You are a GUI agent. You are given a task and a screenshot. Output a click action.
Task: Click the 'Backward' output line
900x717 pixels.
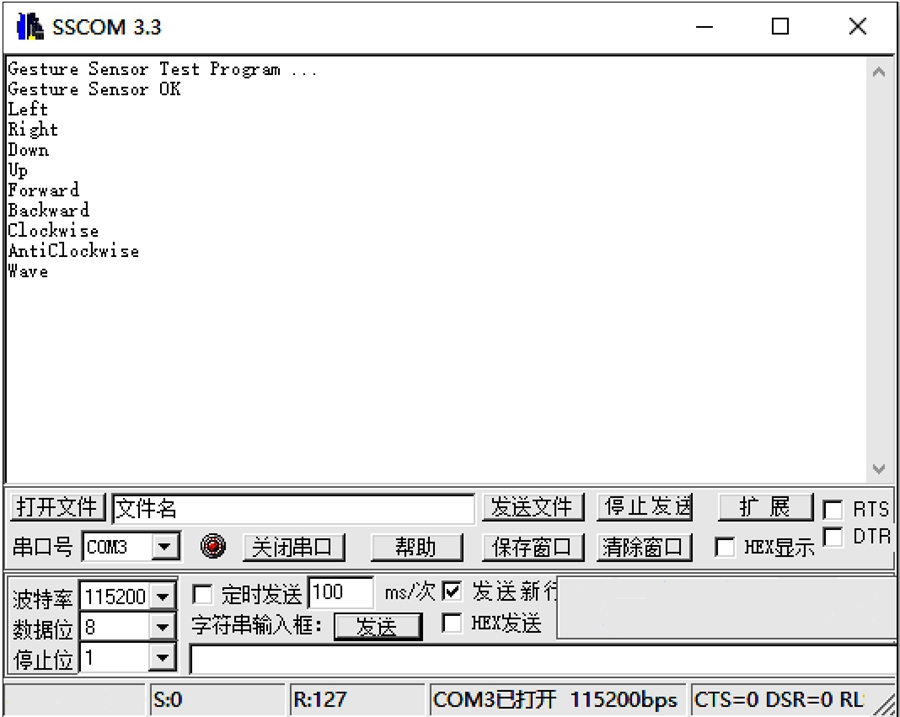coord(49,210)
